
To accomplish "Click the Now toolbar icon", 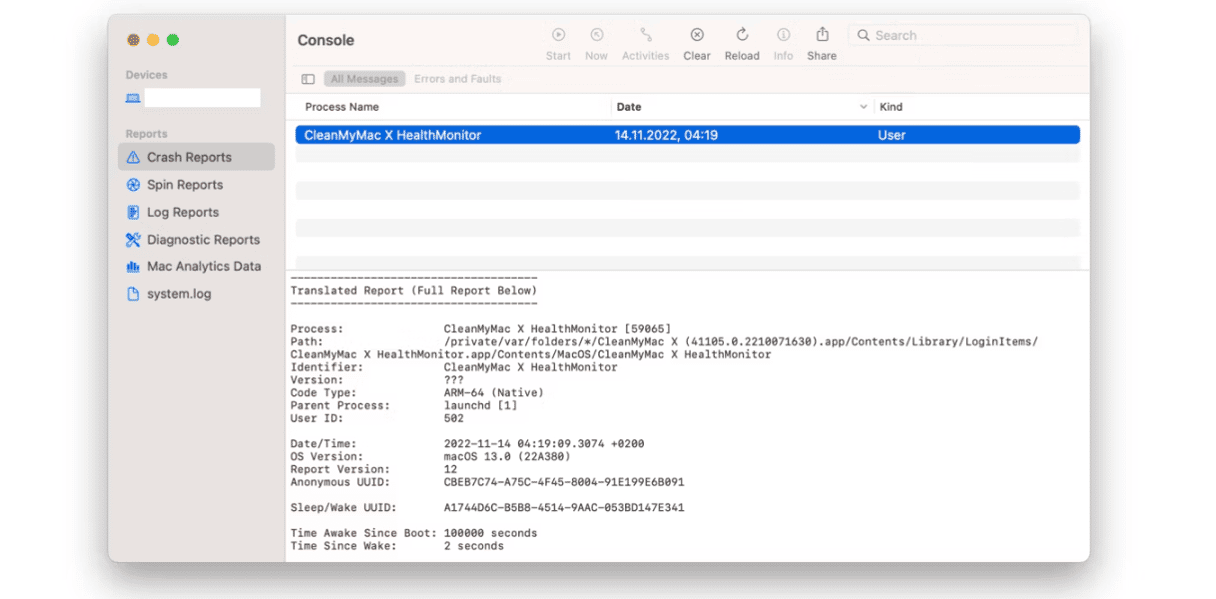I will tap(596, 35).
